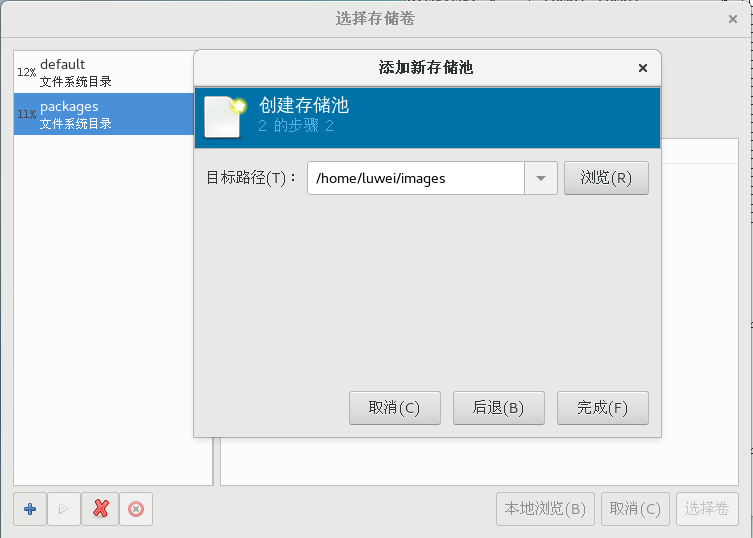The height and width of the screenshot is (538, 753).
Task: Click the red X stop pool icon
Action: [100, 509]
